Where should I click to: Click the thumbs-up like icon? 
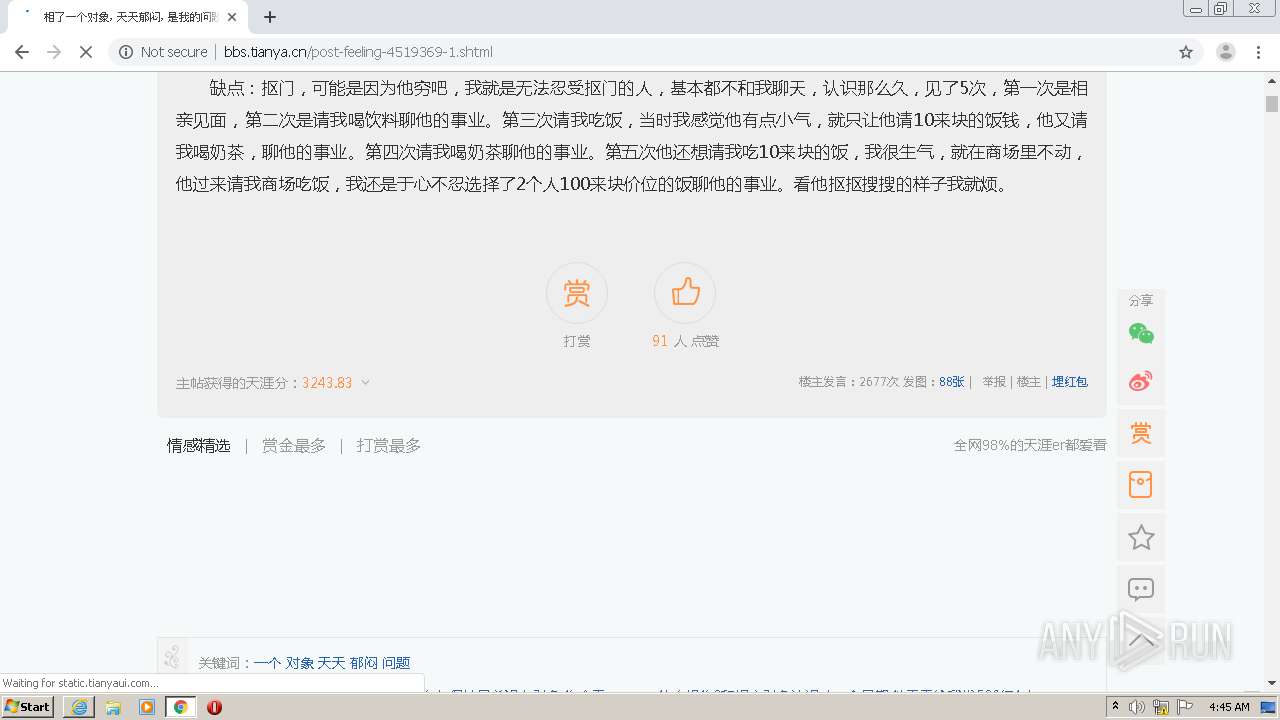tap(685, 293)
